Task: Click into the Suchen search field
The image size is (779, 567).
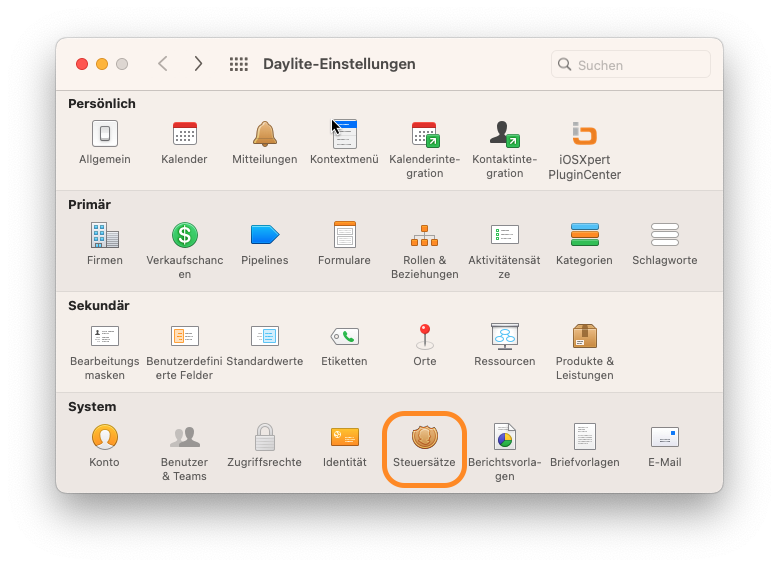Action: coord(630,65)
